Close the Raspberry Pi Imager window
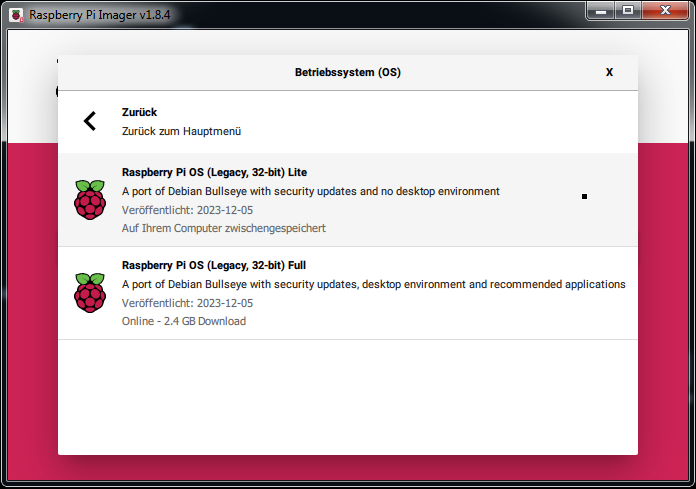The width and height of the screenshot is (696, 489). tap(665, 11)
